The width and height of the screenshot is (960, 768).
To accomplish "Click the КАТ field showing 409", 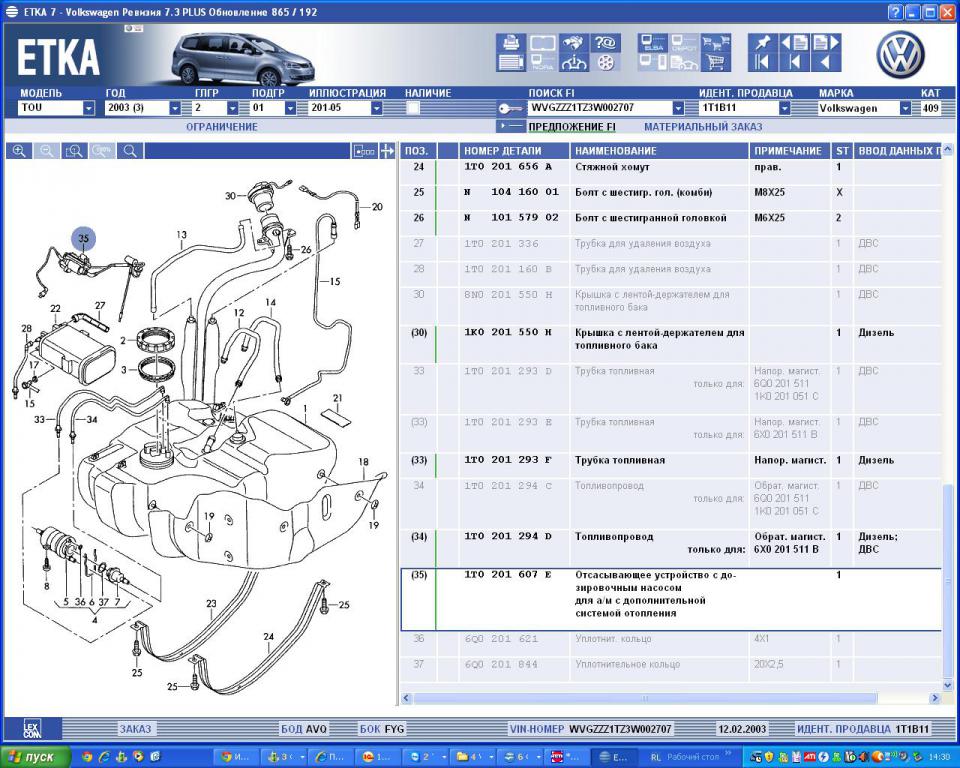I will point(931,108).
